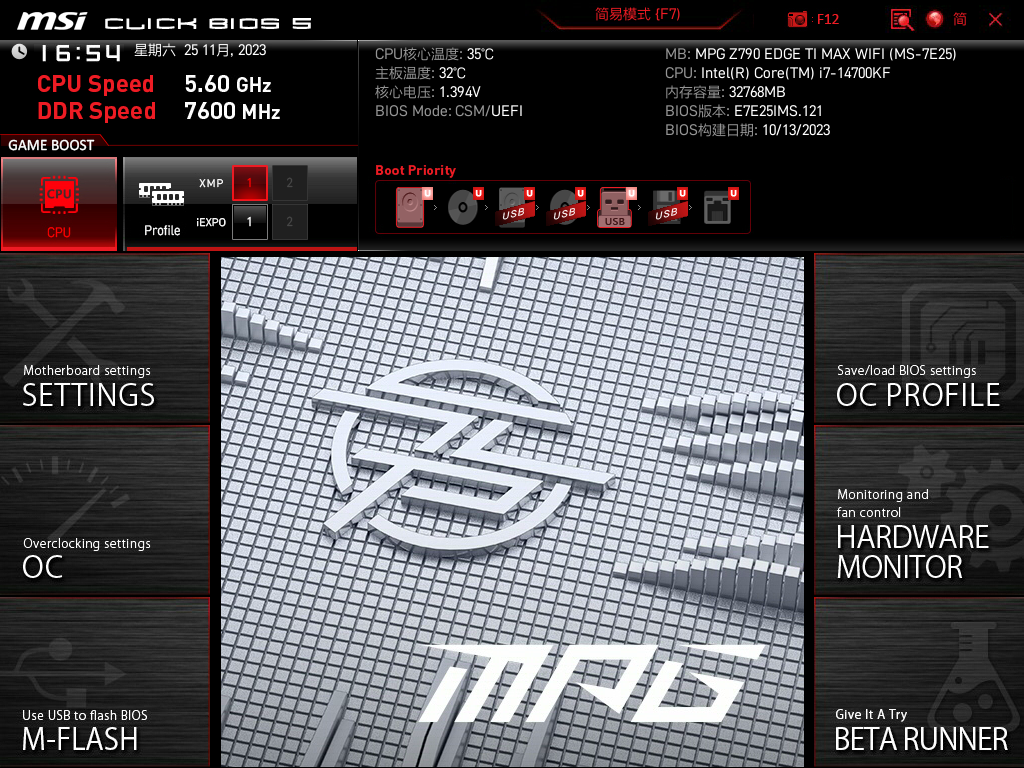Select the network boot device icon
This screenshot has height=768, width=1024.
coord(718,207)
